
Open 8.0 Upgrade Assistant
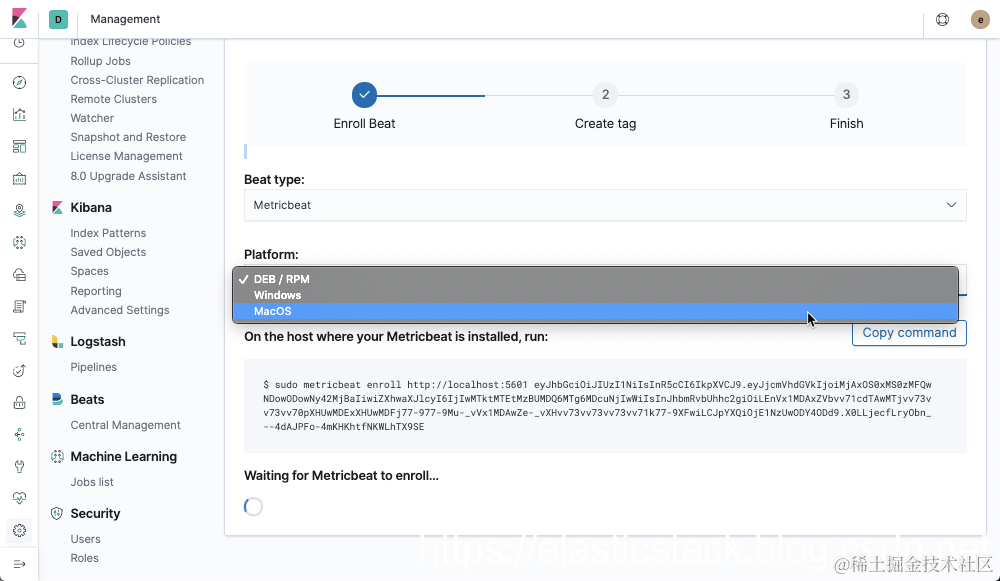coord(128,177)
